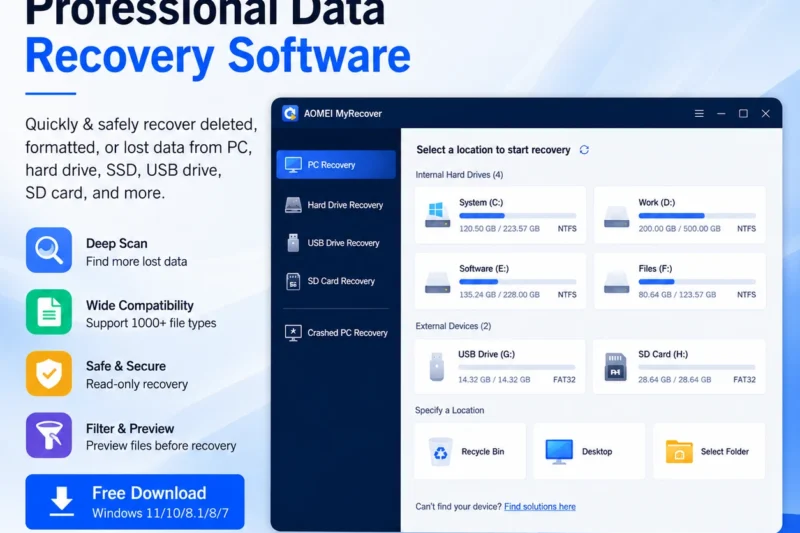Open the Find solutions here link
This screenshot has width=800, height=533.
(540, 506)
